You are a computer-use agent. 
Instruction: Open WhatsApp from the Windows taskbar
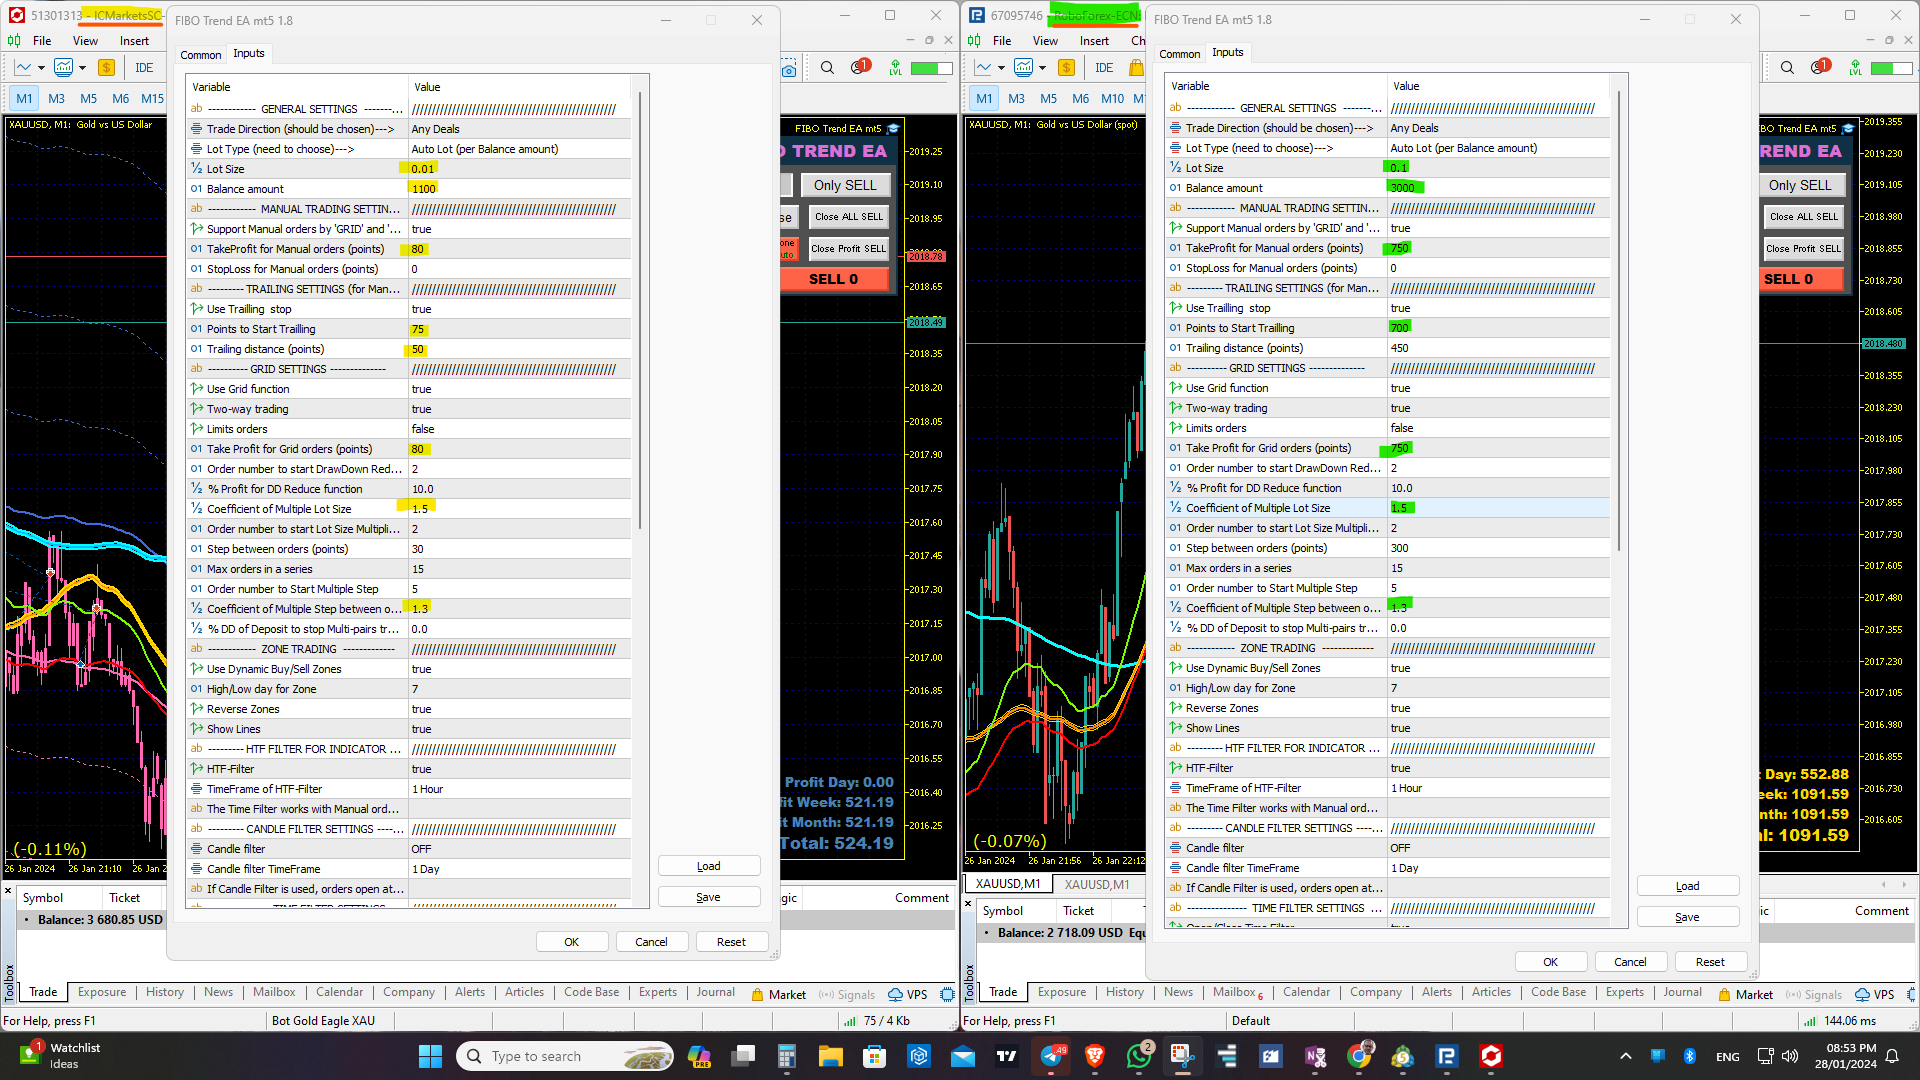[x=1138, y=1056]
